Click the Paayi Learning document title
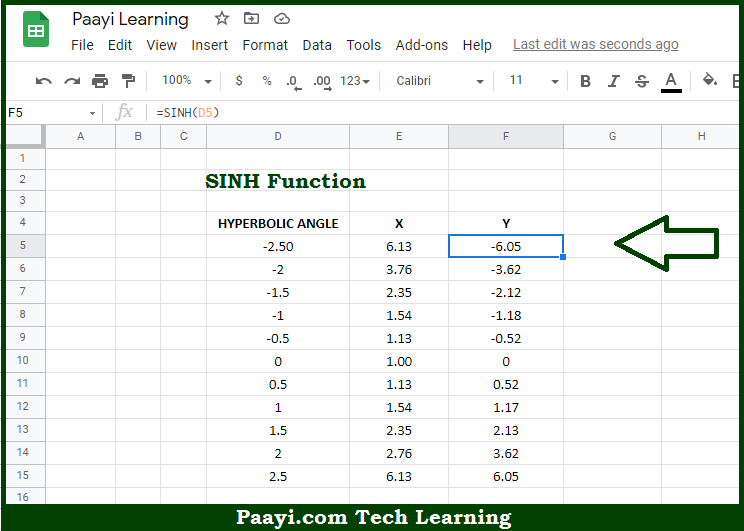 (130, 19)
